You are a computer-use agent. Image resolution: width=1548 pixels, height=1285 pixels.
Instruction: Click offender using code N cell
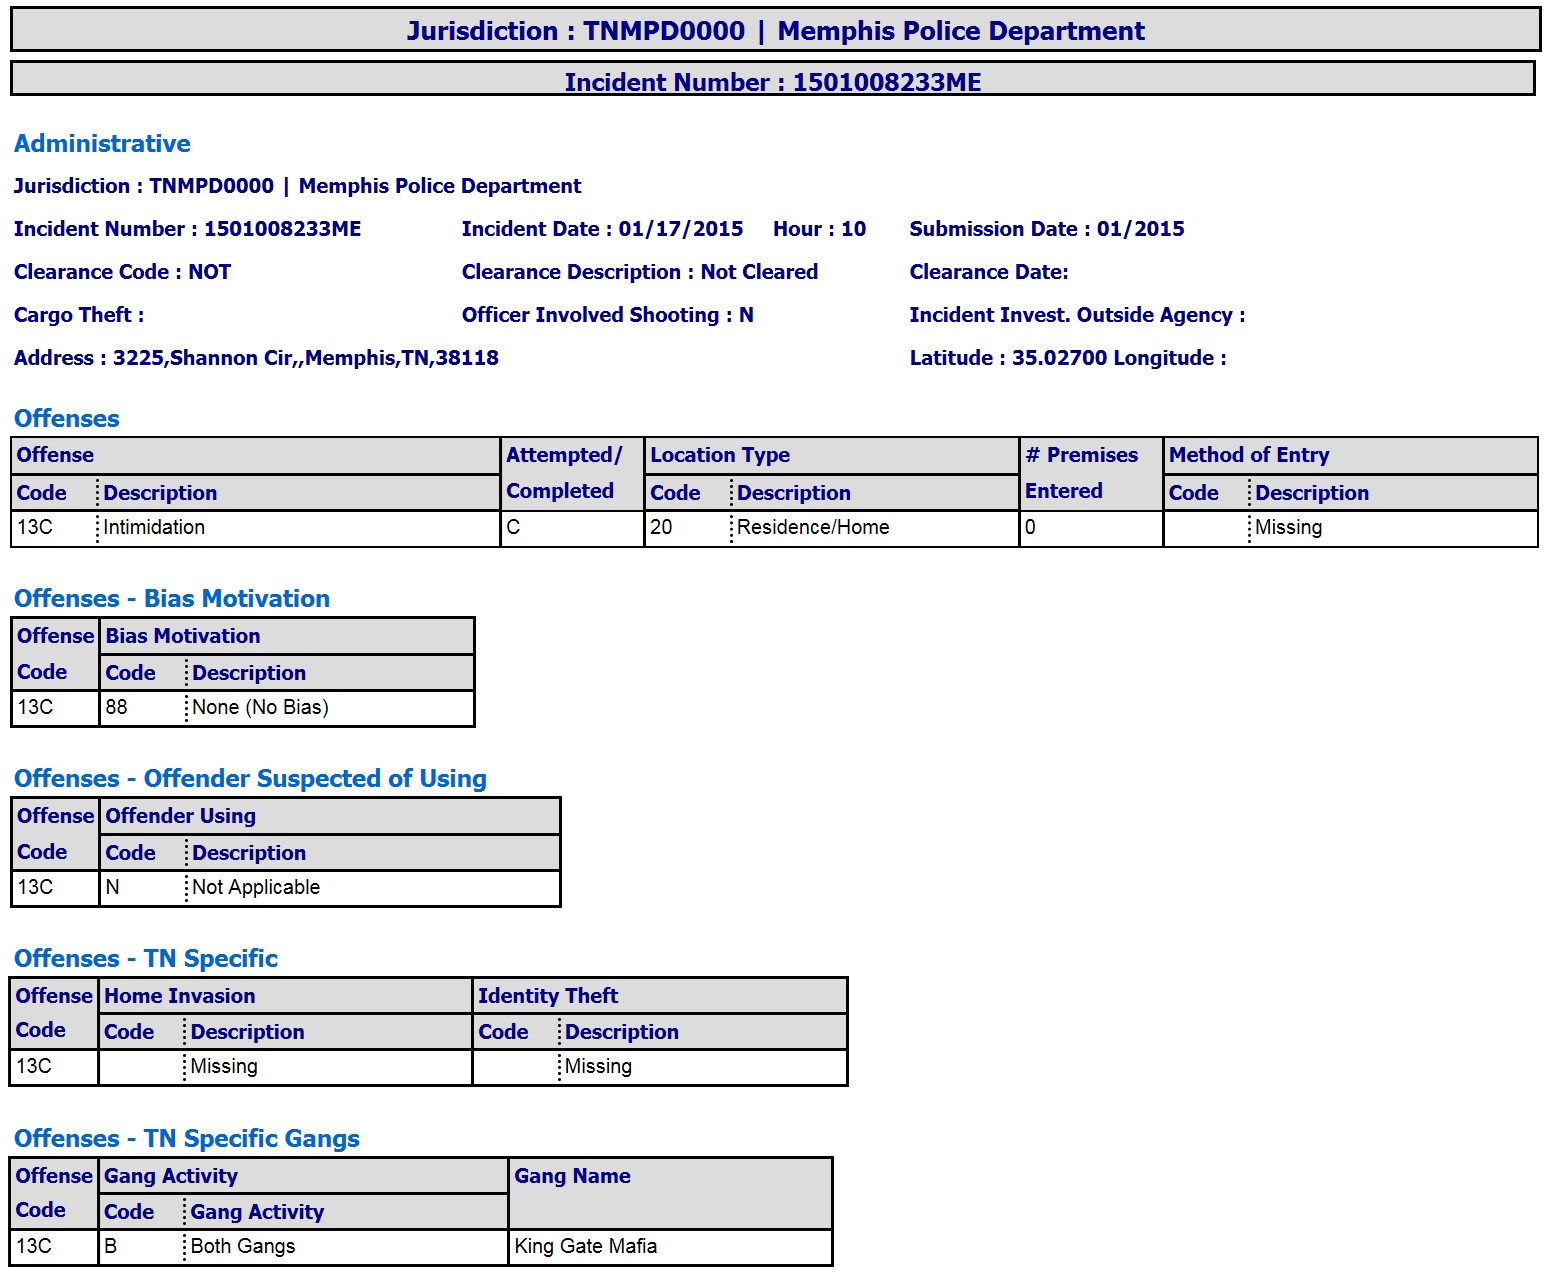pyautogui.click(x=143, y=888)
